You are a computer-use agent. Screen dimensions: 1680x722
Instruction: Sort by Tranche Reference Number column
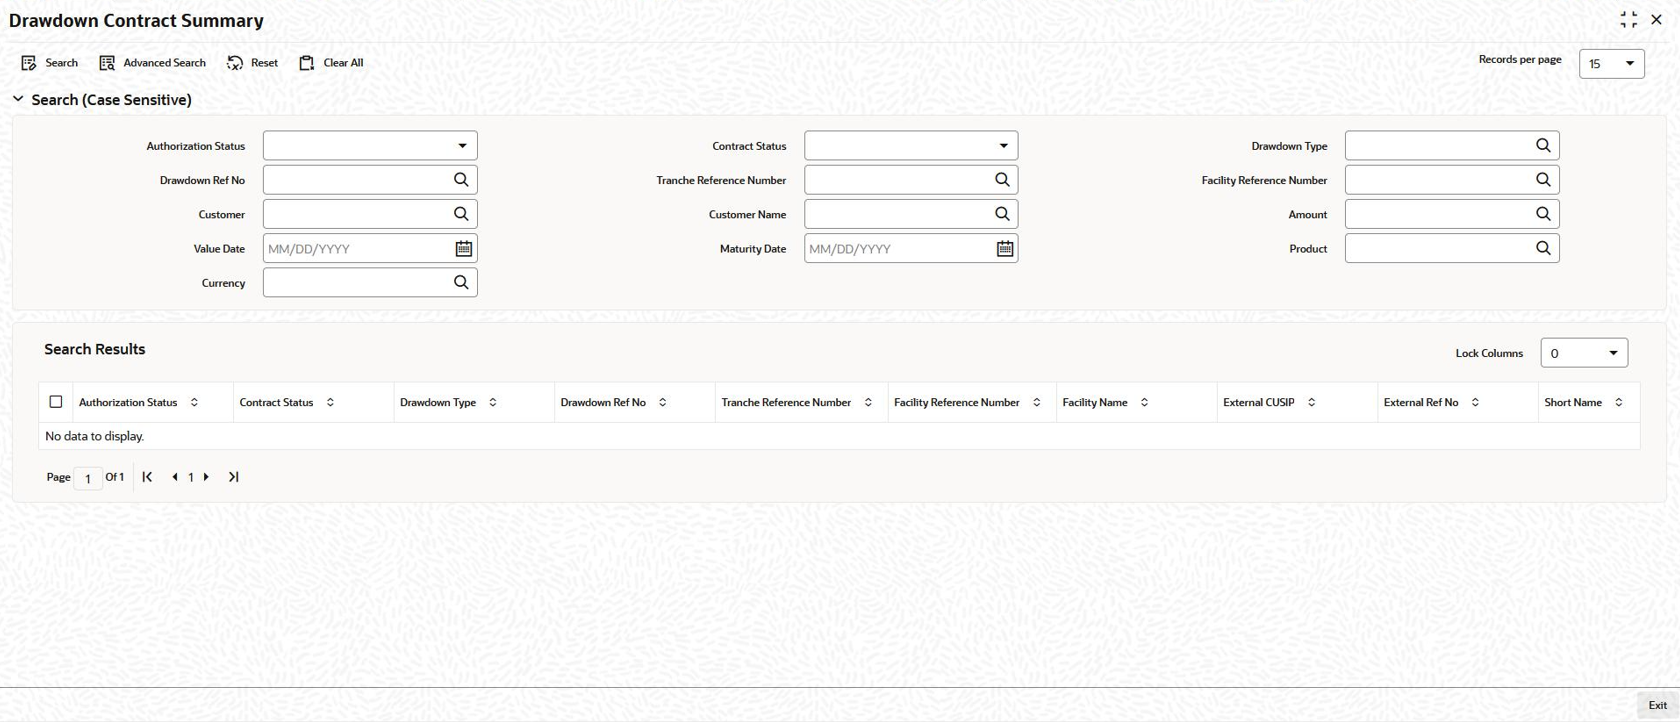[868, 402]
